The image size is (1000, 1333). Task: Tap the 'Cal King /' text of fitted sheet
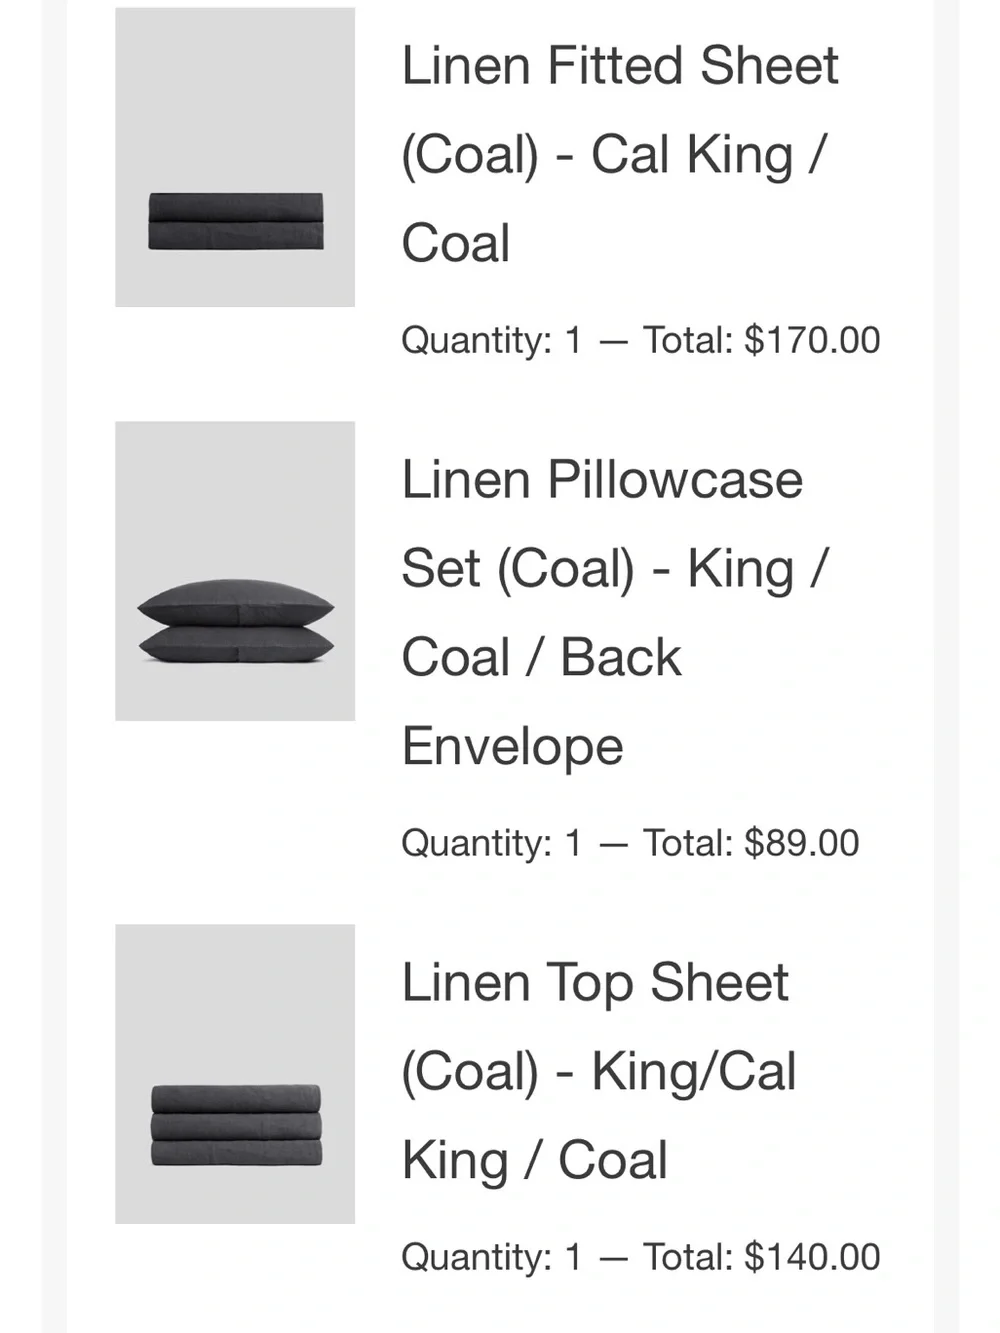(x=709, y=155)
